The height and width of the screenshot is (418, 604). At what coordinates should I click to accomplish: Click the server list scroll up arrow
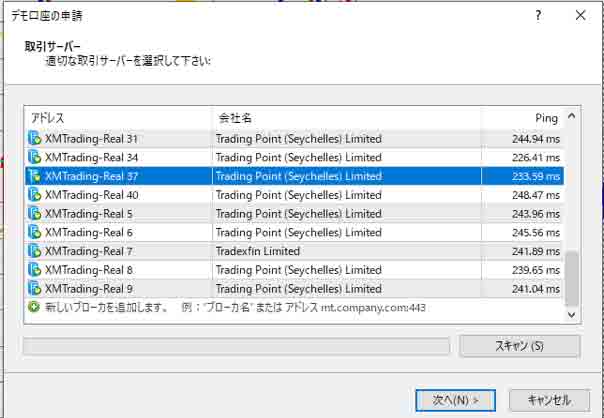pyautogui.click(x=572, y=116)
